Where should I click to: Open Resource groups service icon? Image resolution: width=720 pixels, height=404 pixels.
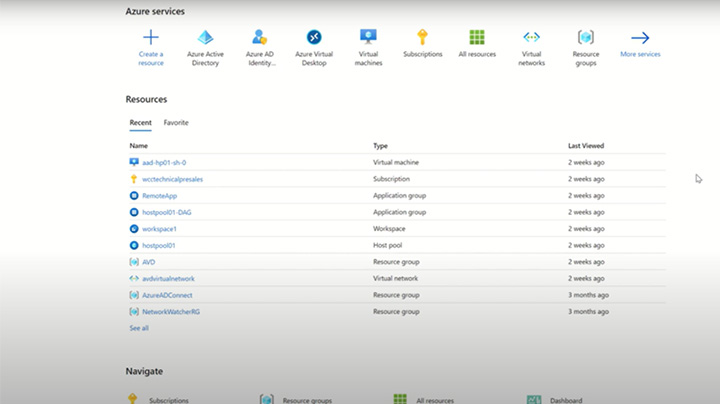point(586,38)
